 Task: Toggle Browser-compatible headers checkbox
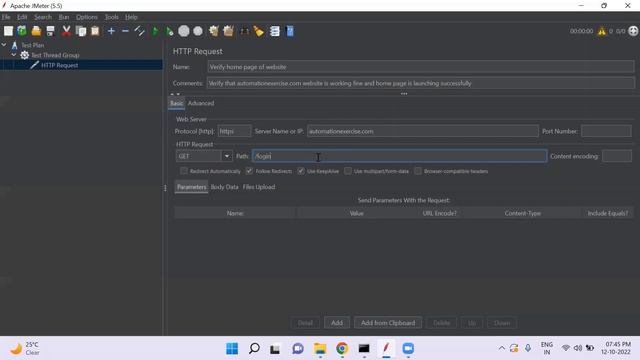click(x=418, y=171)
